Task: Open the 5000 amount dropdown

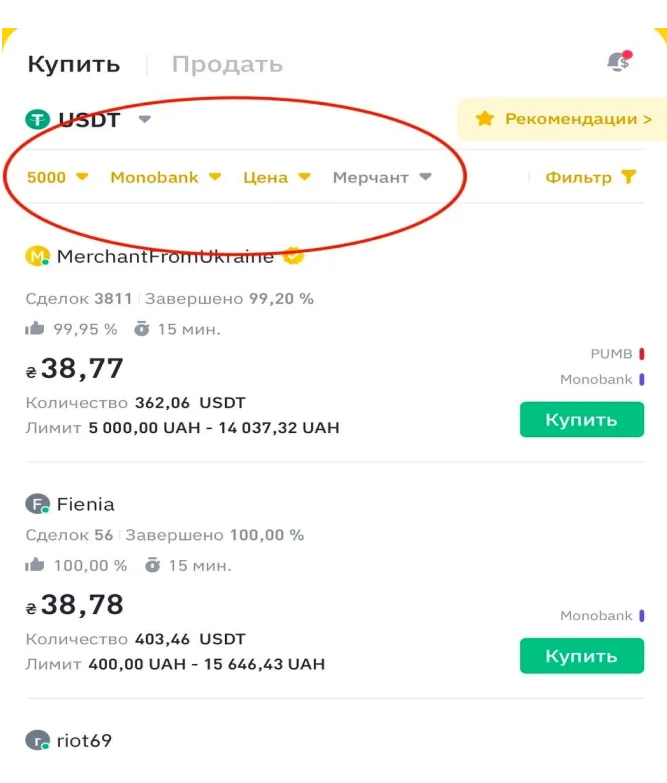Action: [57, 177]
